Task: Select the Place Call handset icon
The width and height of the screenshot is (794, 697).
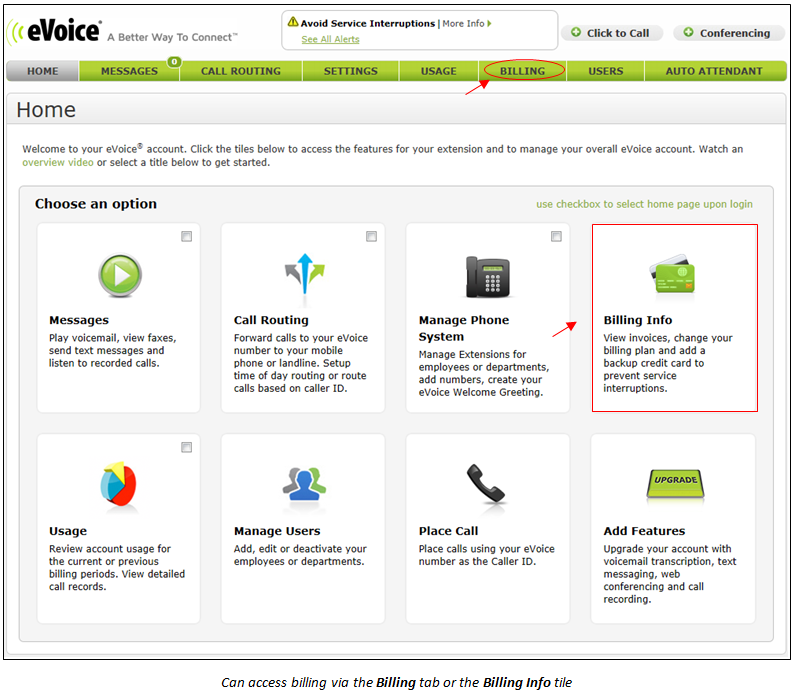Action: point(486,483)
